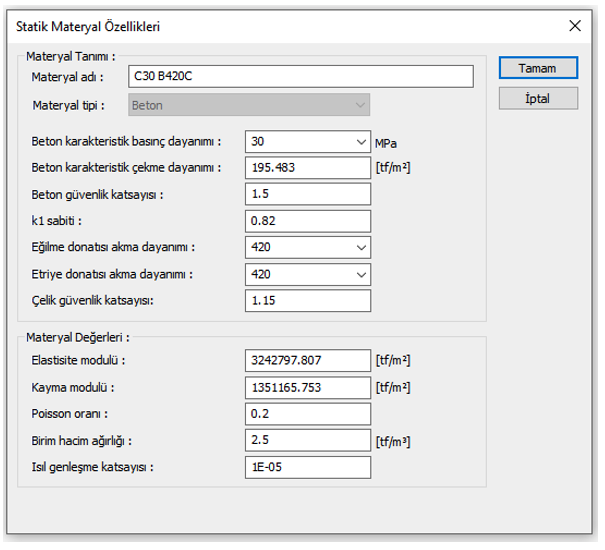Click the Beton karakteristik çekme dayanımı label
Viewport: 605px width, 550px height.
coord(126,168)
